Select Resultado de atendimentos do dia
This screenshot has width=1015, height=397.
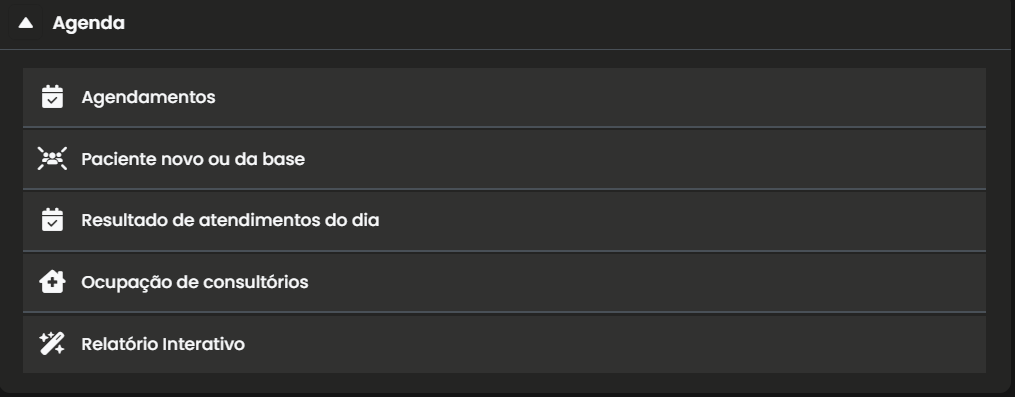[504, 220]
